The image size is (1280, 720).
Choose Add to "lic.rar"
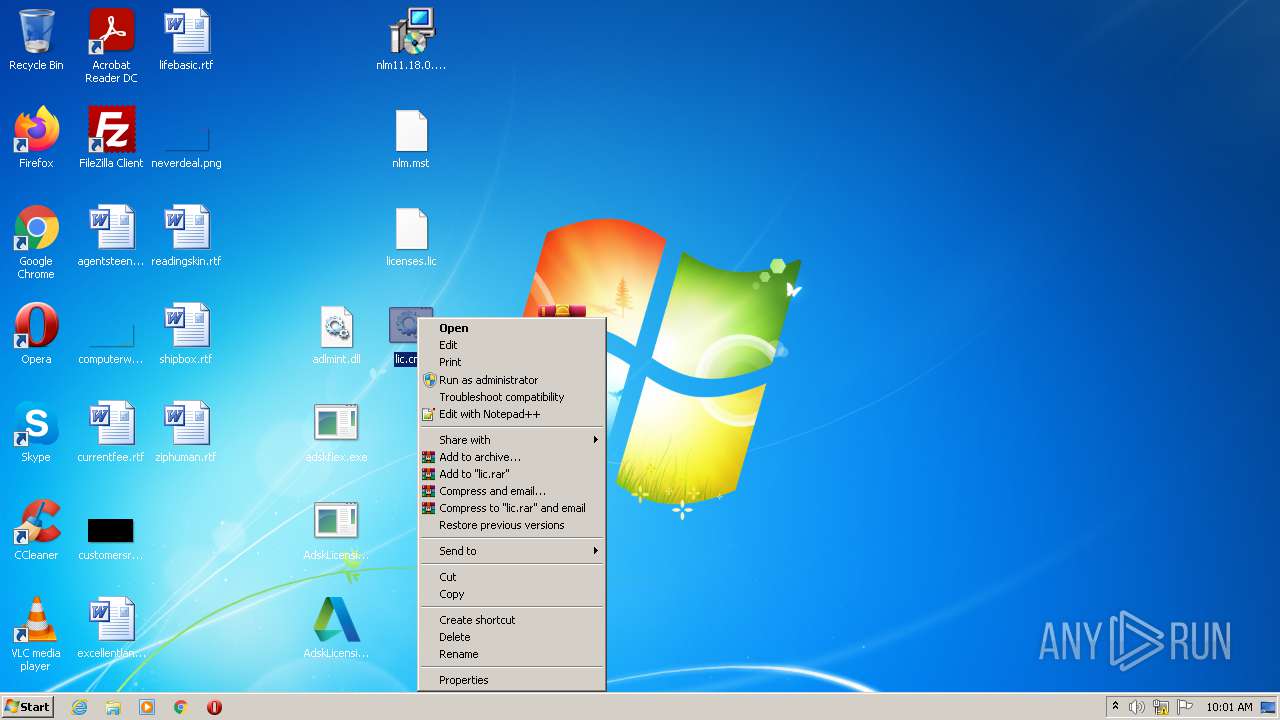(x=512, y=474)
